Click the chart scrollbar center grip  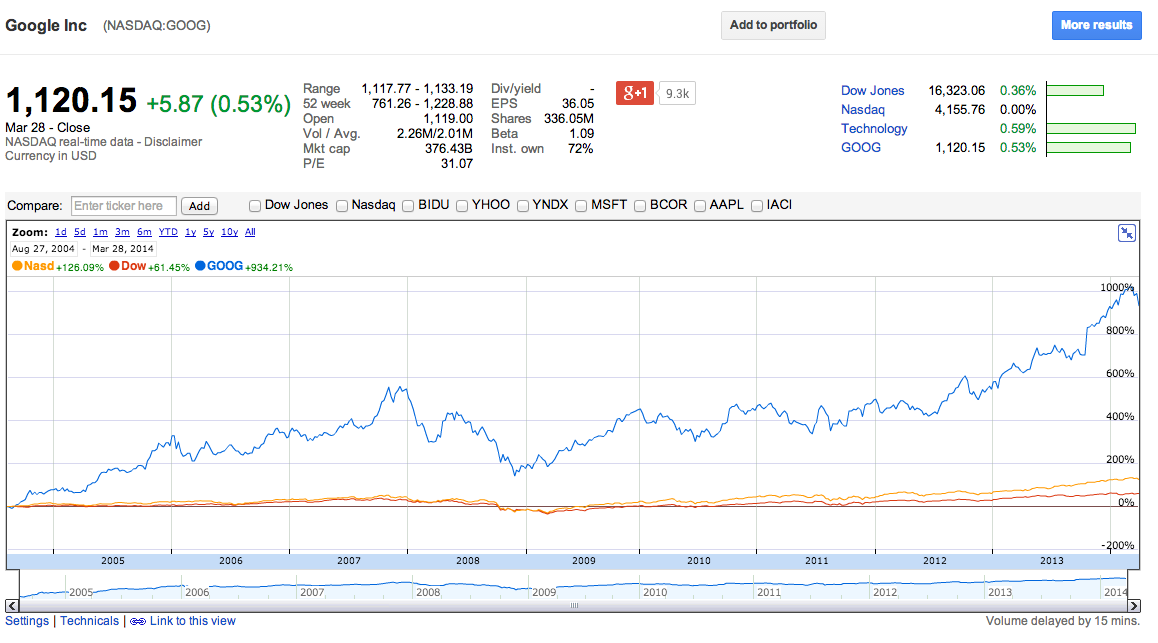point(574,606)
